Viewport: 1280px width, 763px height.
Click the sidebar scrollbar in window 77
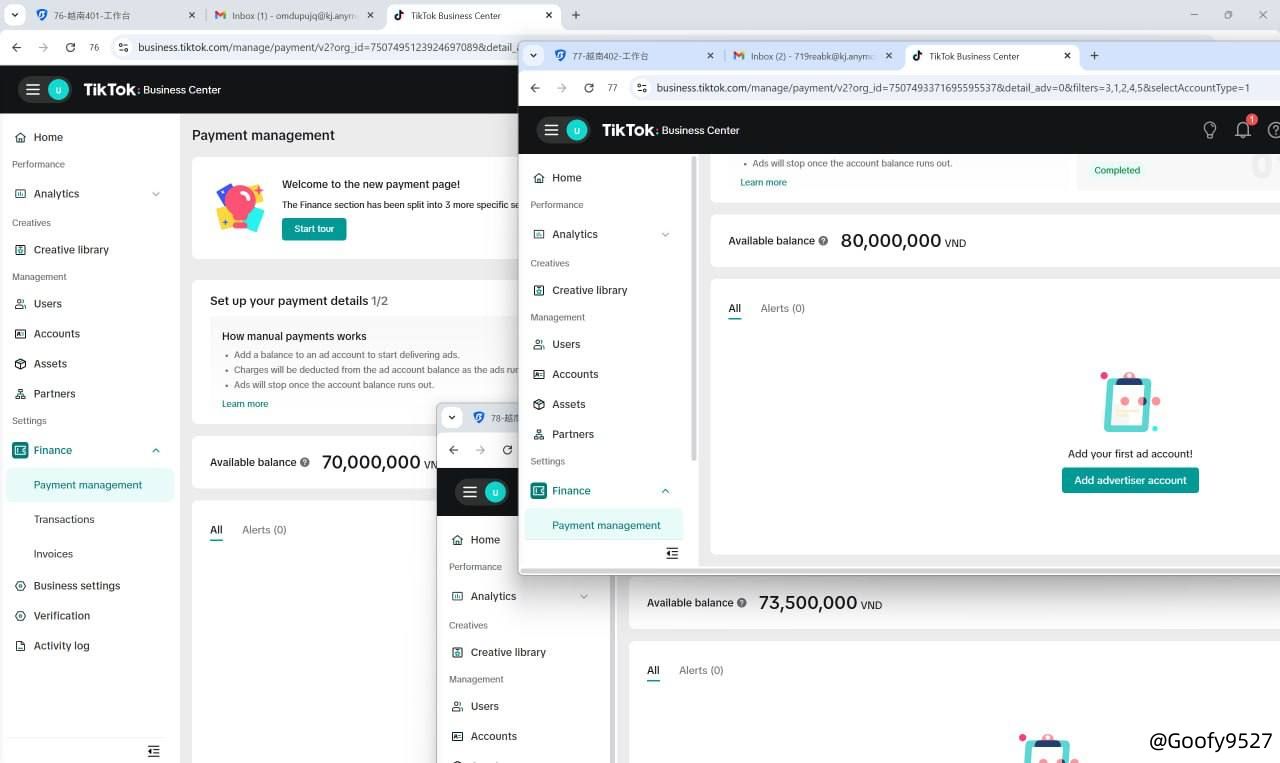click(x=694, y=308)
